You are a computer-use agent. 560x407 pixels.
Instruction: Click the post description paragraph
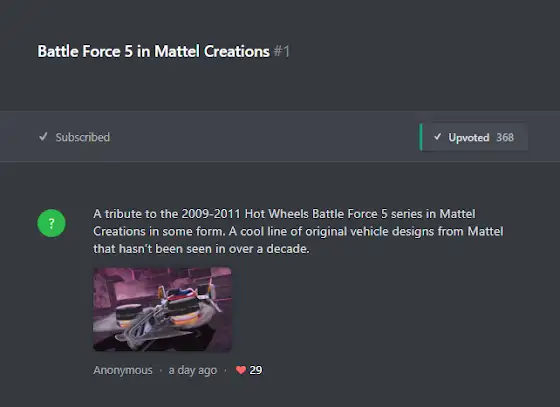[298, 231]
